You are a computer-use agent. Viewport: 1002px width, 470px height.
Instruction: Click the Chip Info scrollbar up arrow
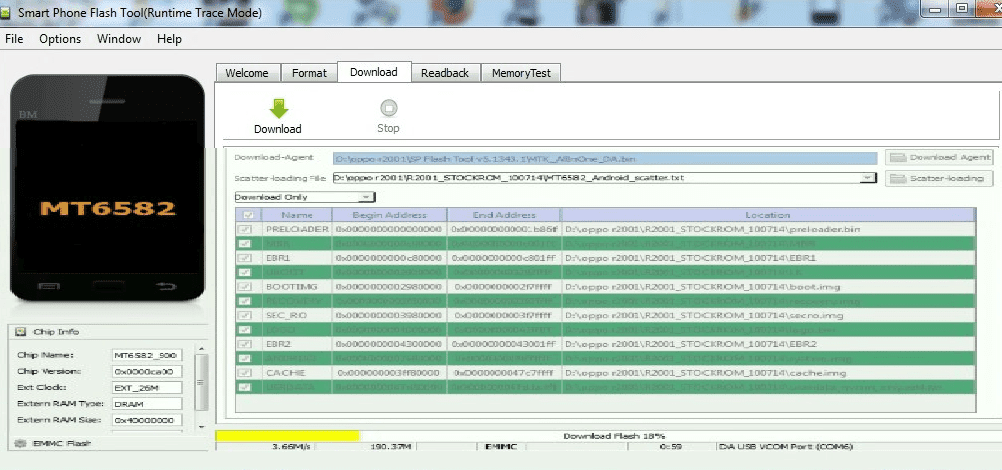pos(201,349)
